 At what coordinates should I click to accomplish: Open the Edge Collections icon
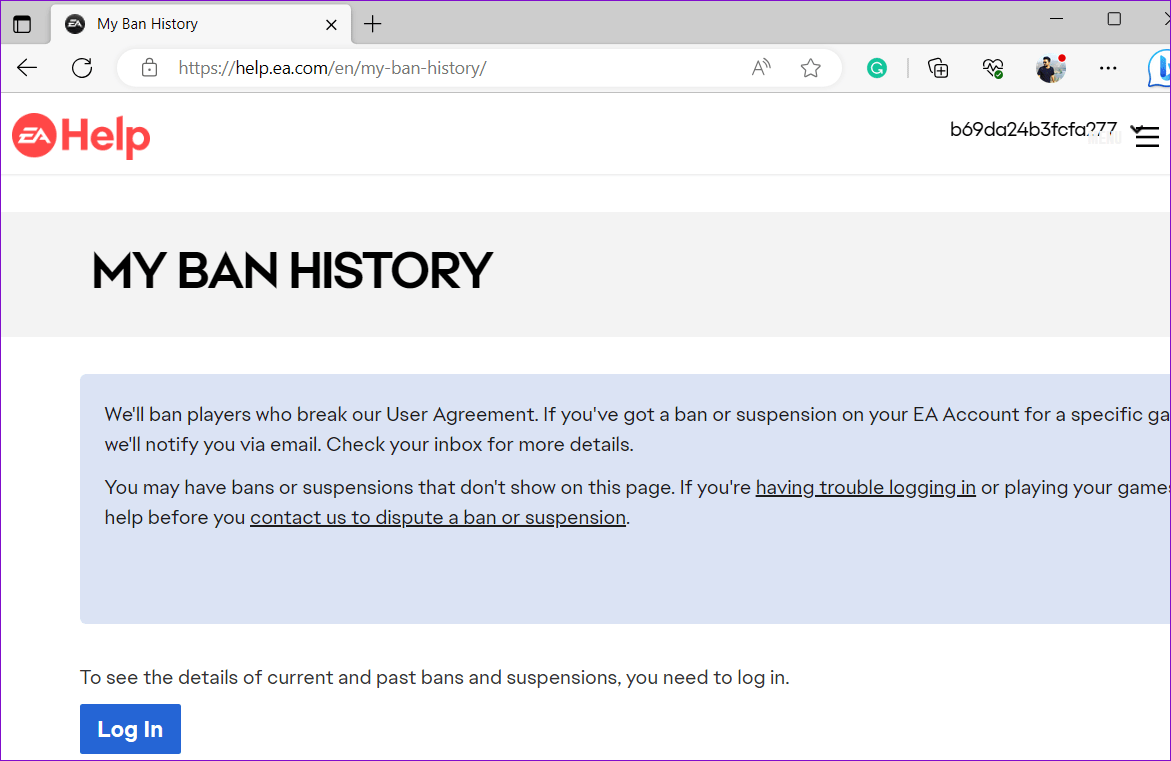(x=938, y=68)
